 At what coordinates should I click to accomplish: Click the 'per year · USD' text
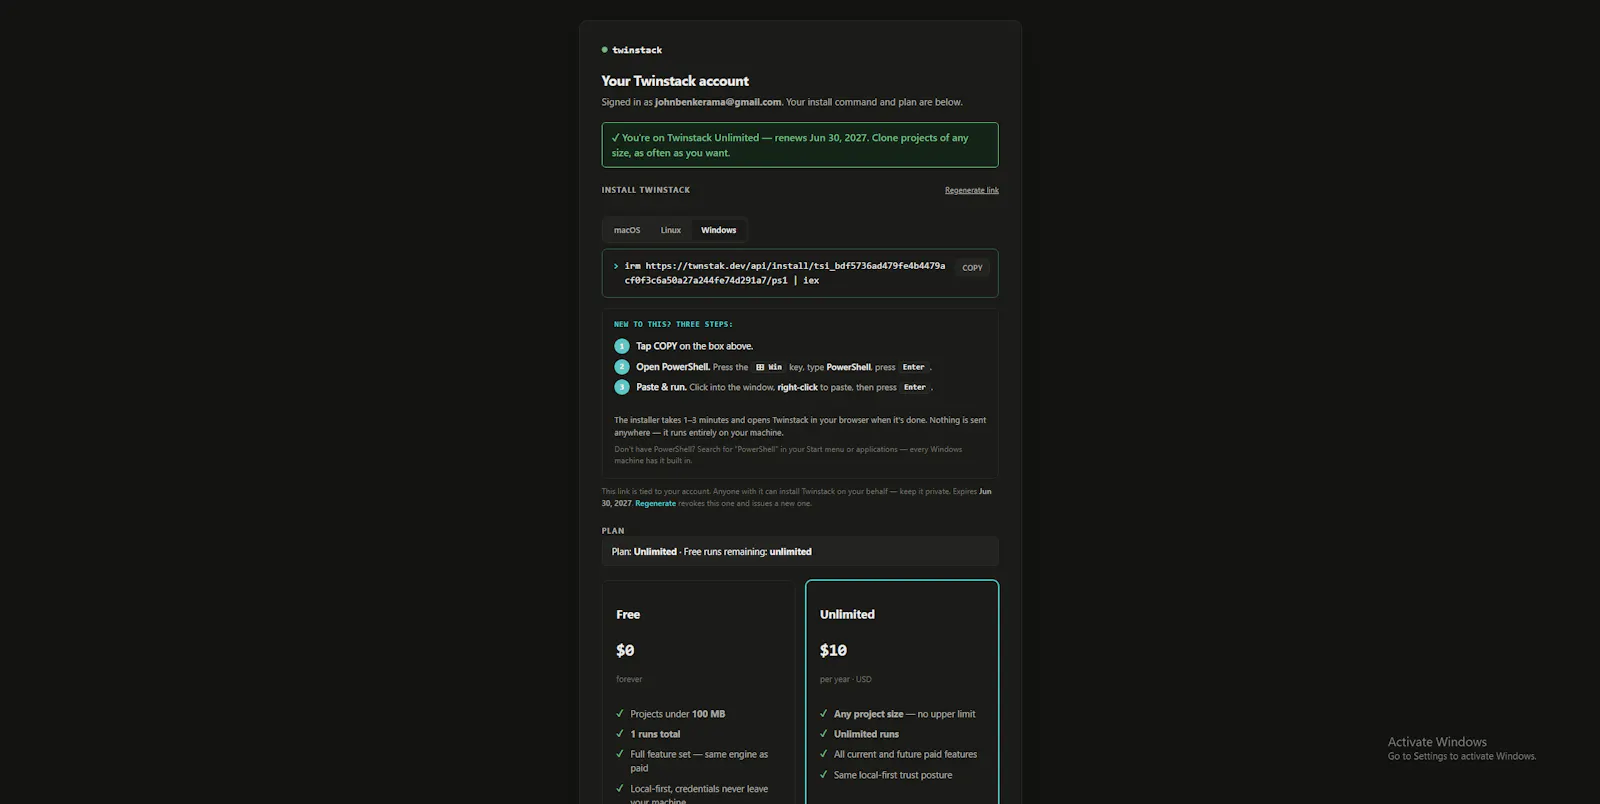846,679
